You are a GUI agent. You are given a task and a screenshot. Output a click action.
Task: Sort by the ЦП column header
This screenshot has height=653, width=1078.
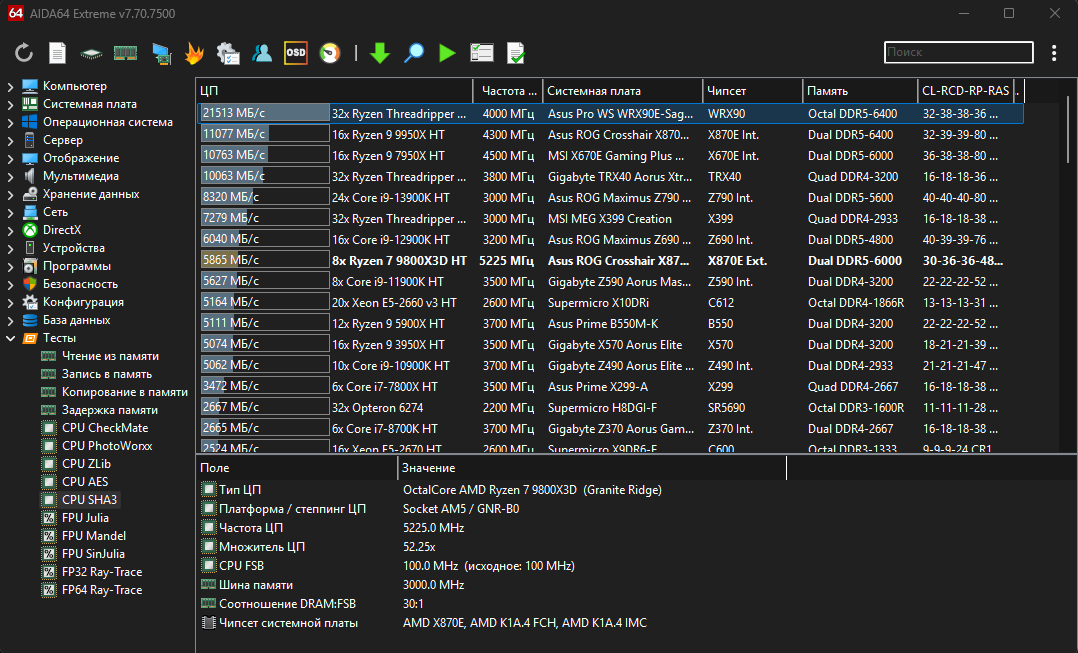click(x=335, y=91)
